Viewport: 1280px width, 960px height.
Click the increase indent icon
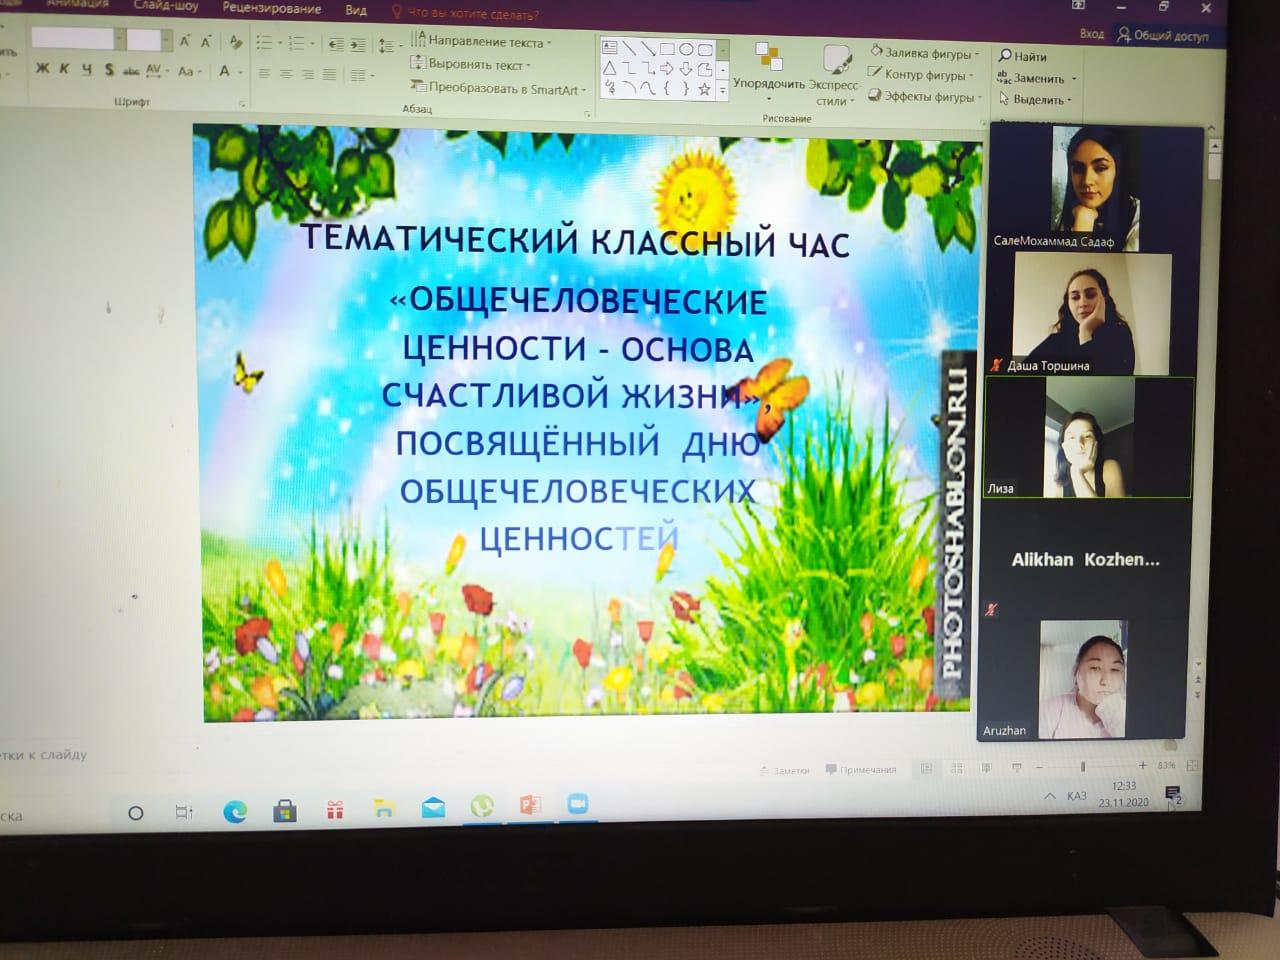click(358, 44)
